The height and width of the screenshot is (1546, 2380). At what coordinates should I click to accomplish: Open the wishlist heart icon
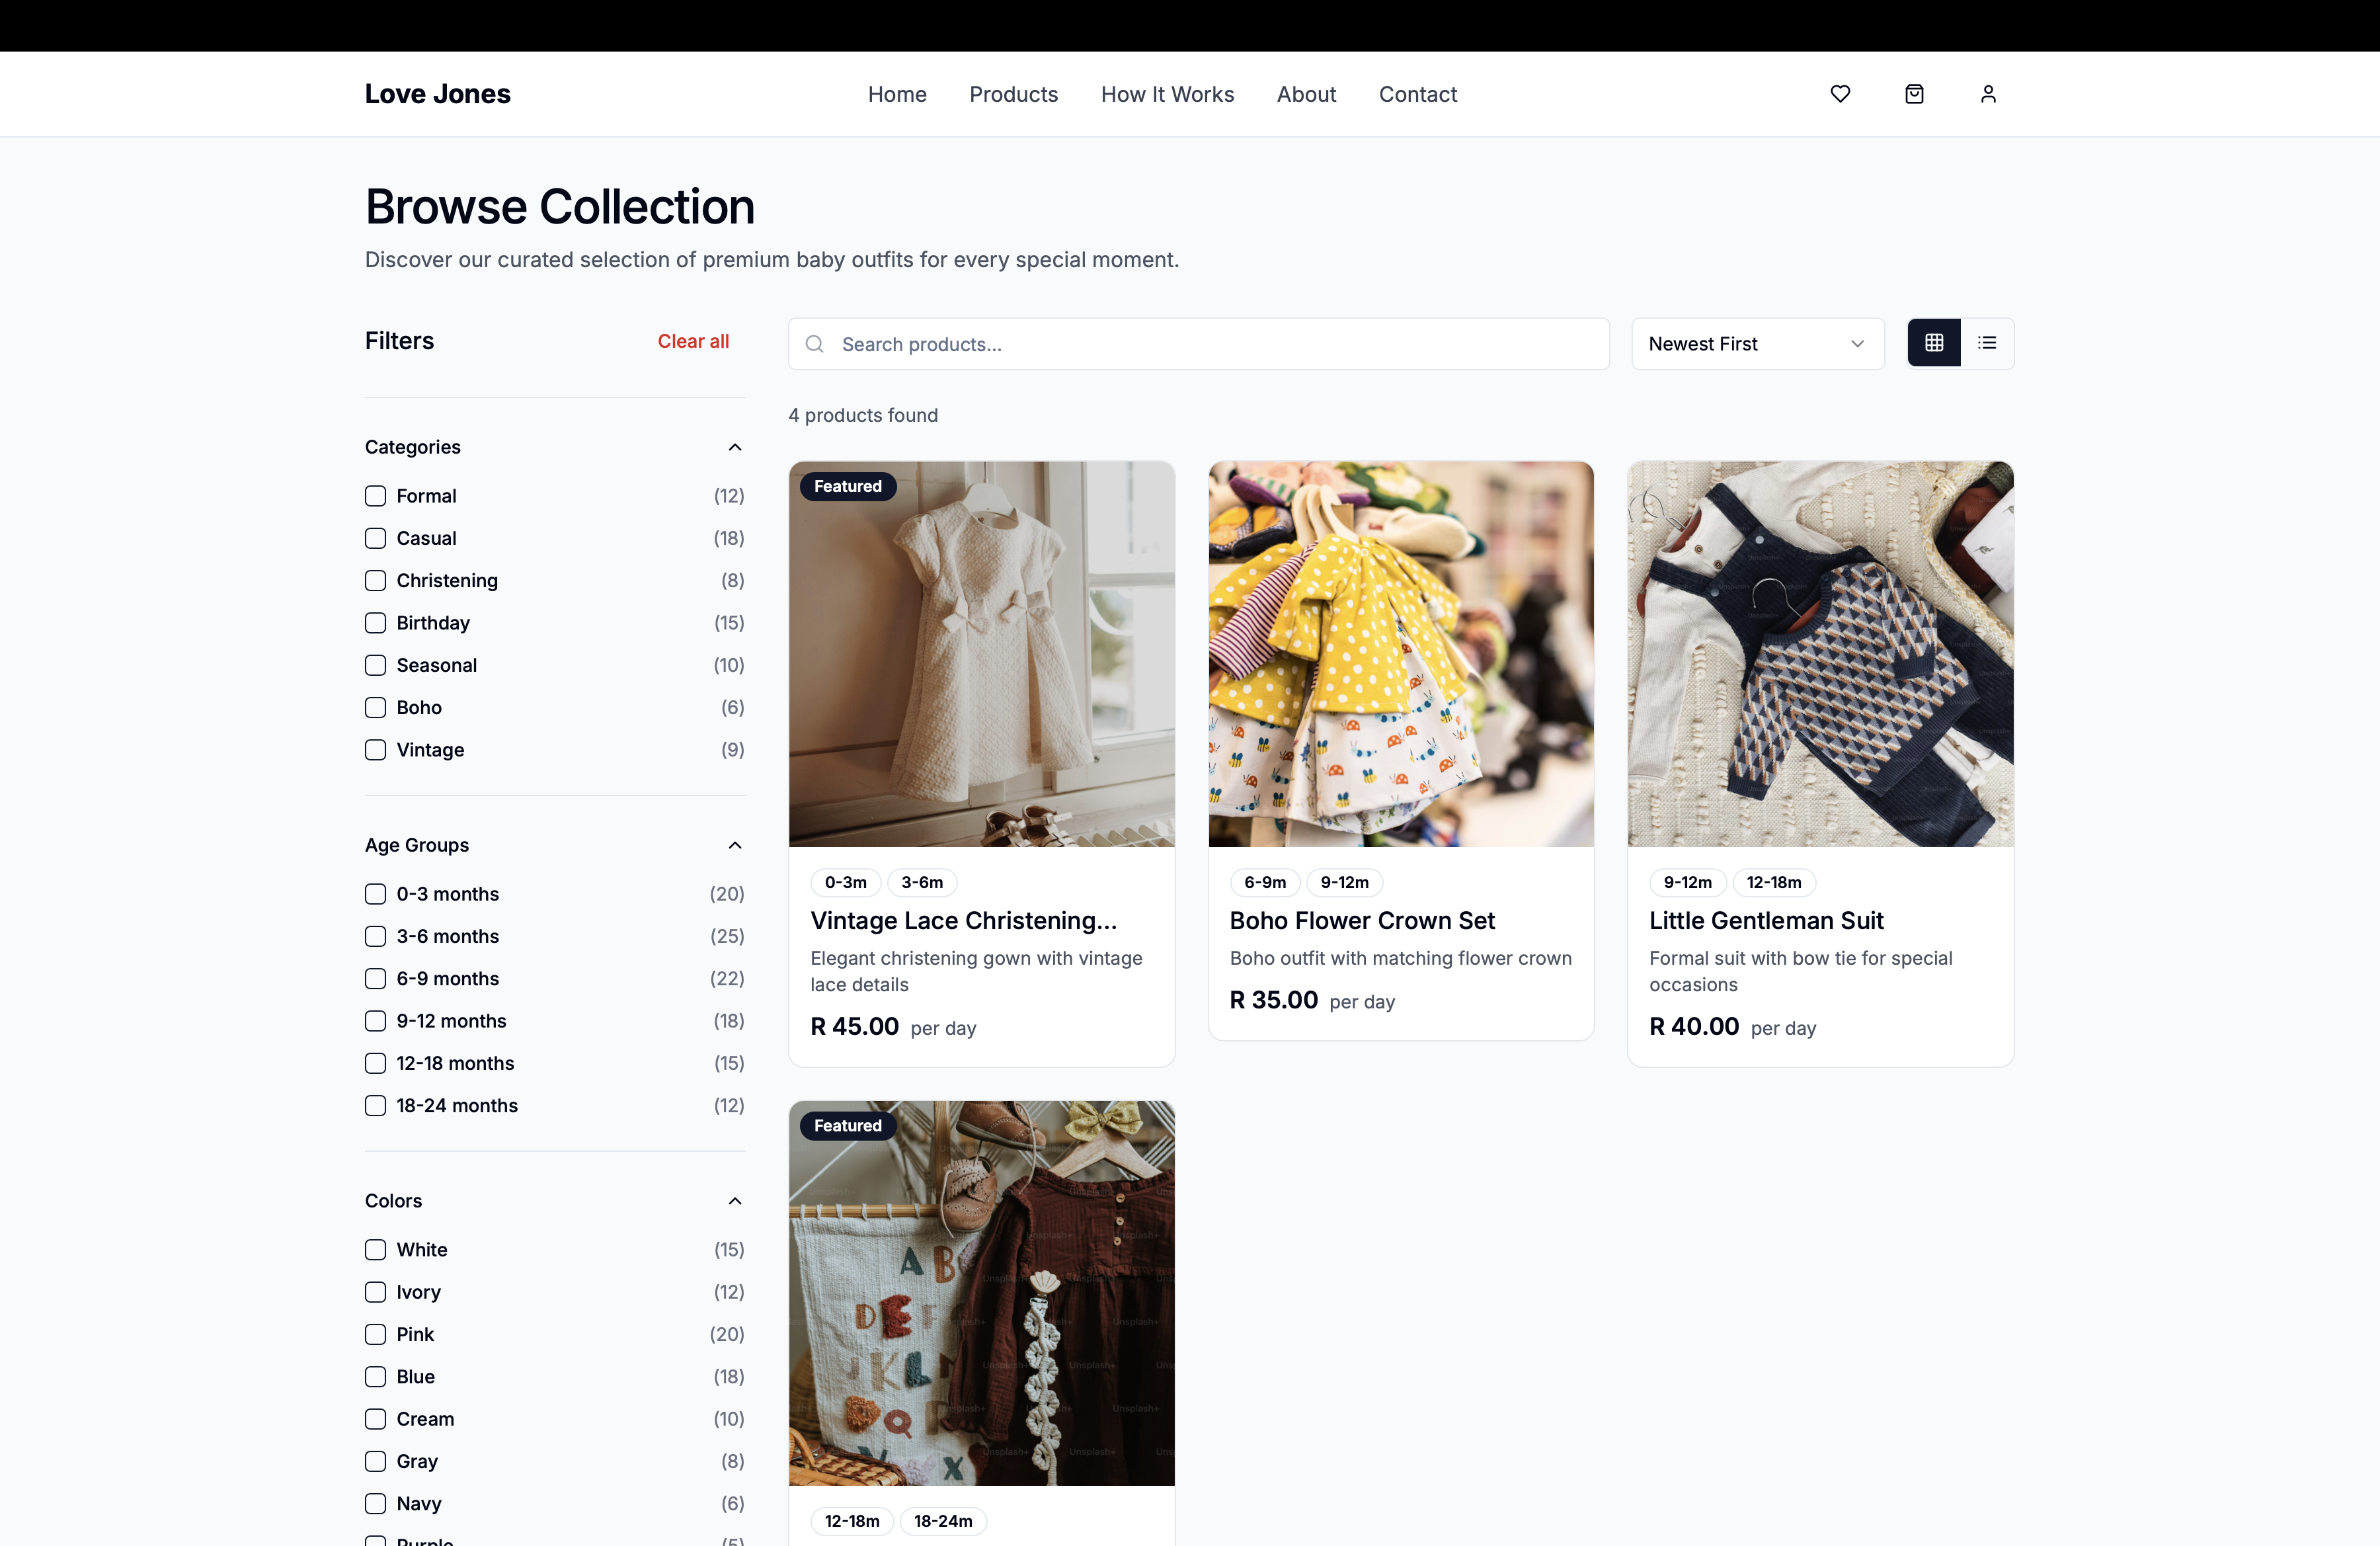[x=1840, y=94]
